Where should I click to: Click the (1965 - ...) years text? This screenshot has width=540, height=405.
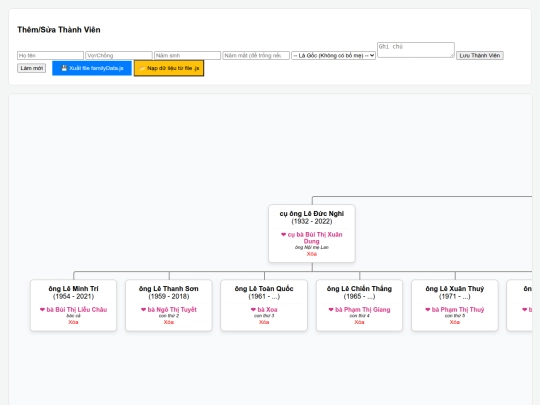(x=359, y=297)
